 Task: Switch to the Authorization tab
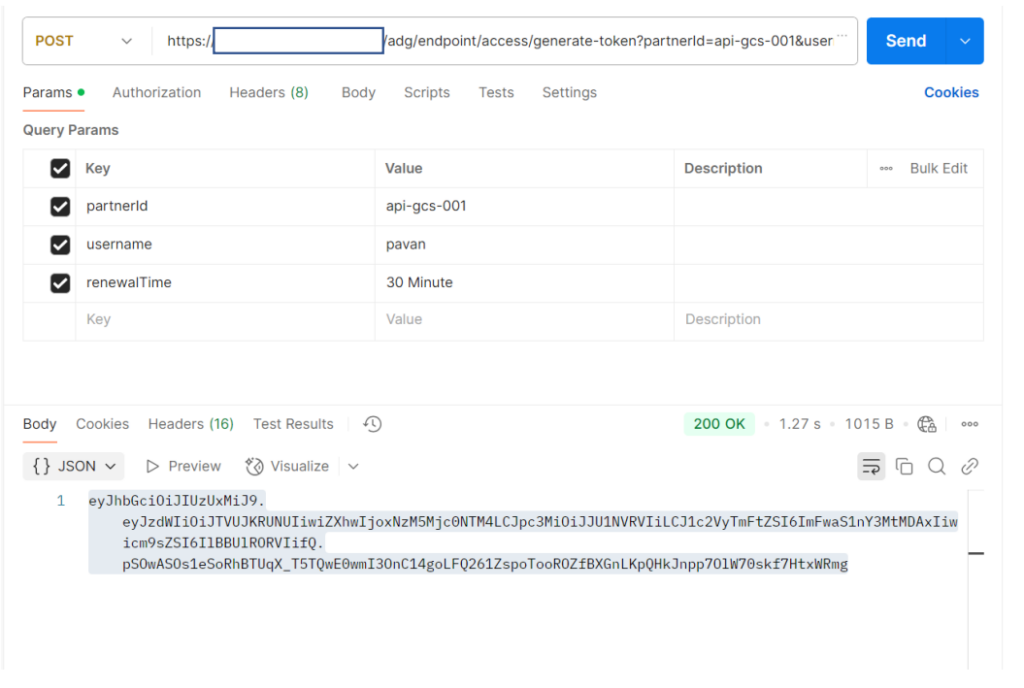156,92
